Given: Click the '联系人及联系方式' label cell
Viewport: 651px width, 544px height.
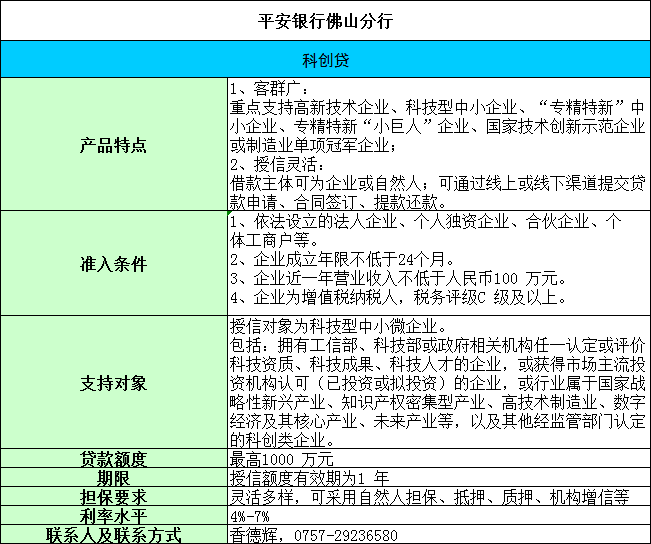Looking at the screenshot, I should coord(114,534).
